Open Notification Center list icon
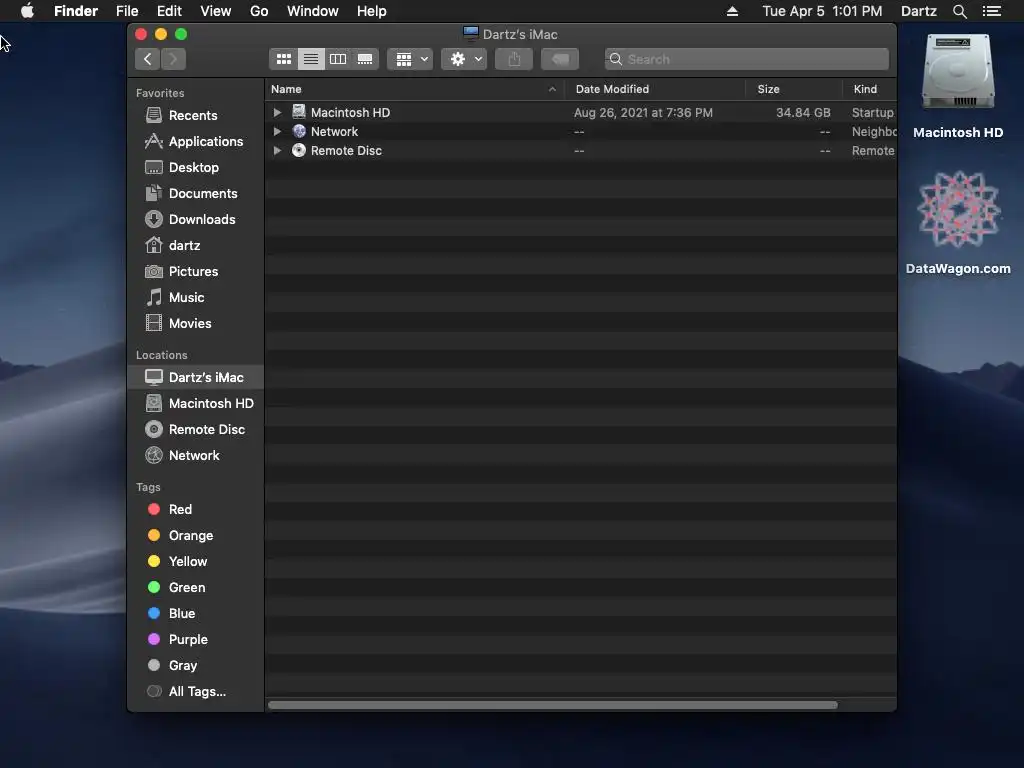Screen dimensions: 1024x768 point(991,11)
